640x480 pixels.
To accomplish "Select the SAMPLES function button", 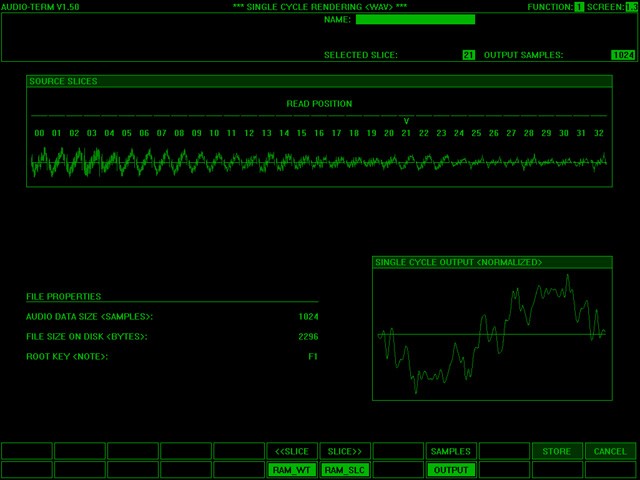I will [x=451, y=451].
